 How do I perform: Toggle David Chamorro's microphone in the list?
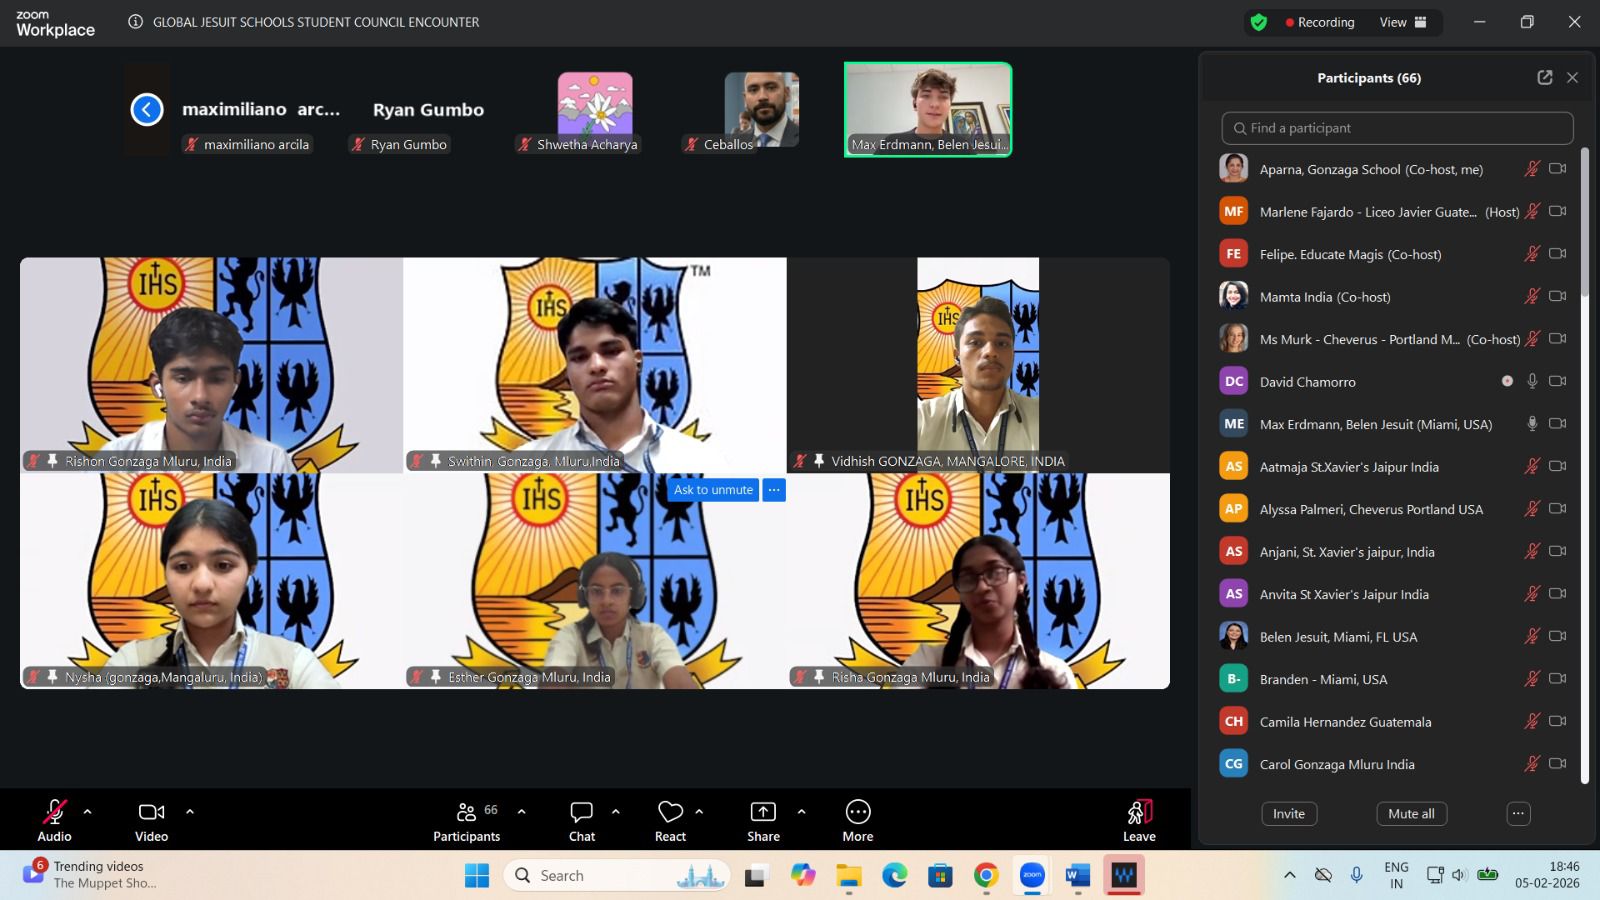[1531, 381]
